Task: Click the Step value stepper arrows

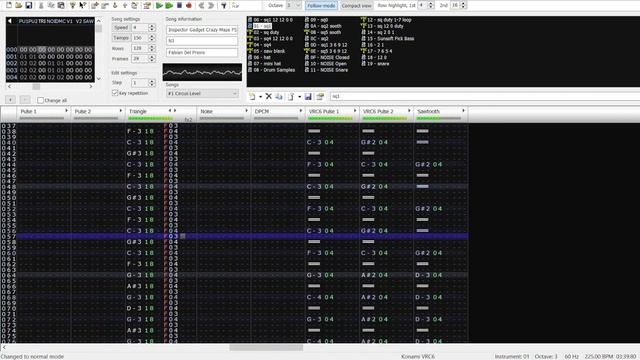Action: click(152, 83)
